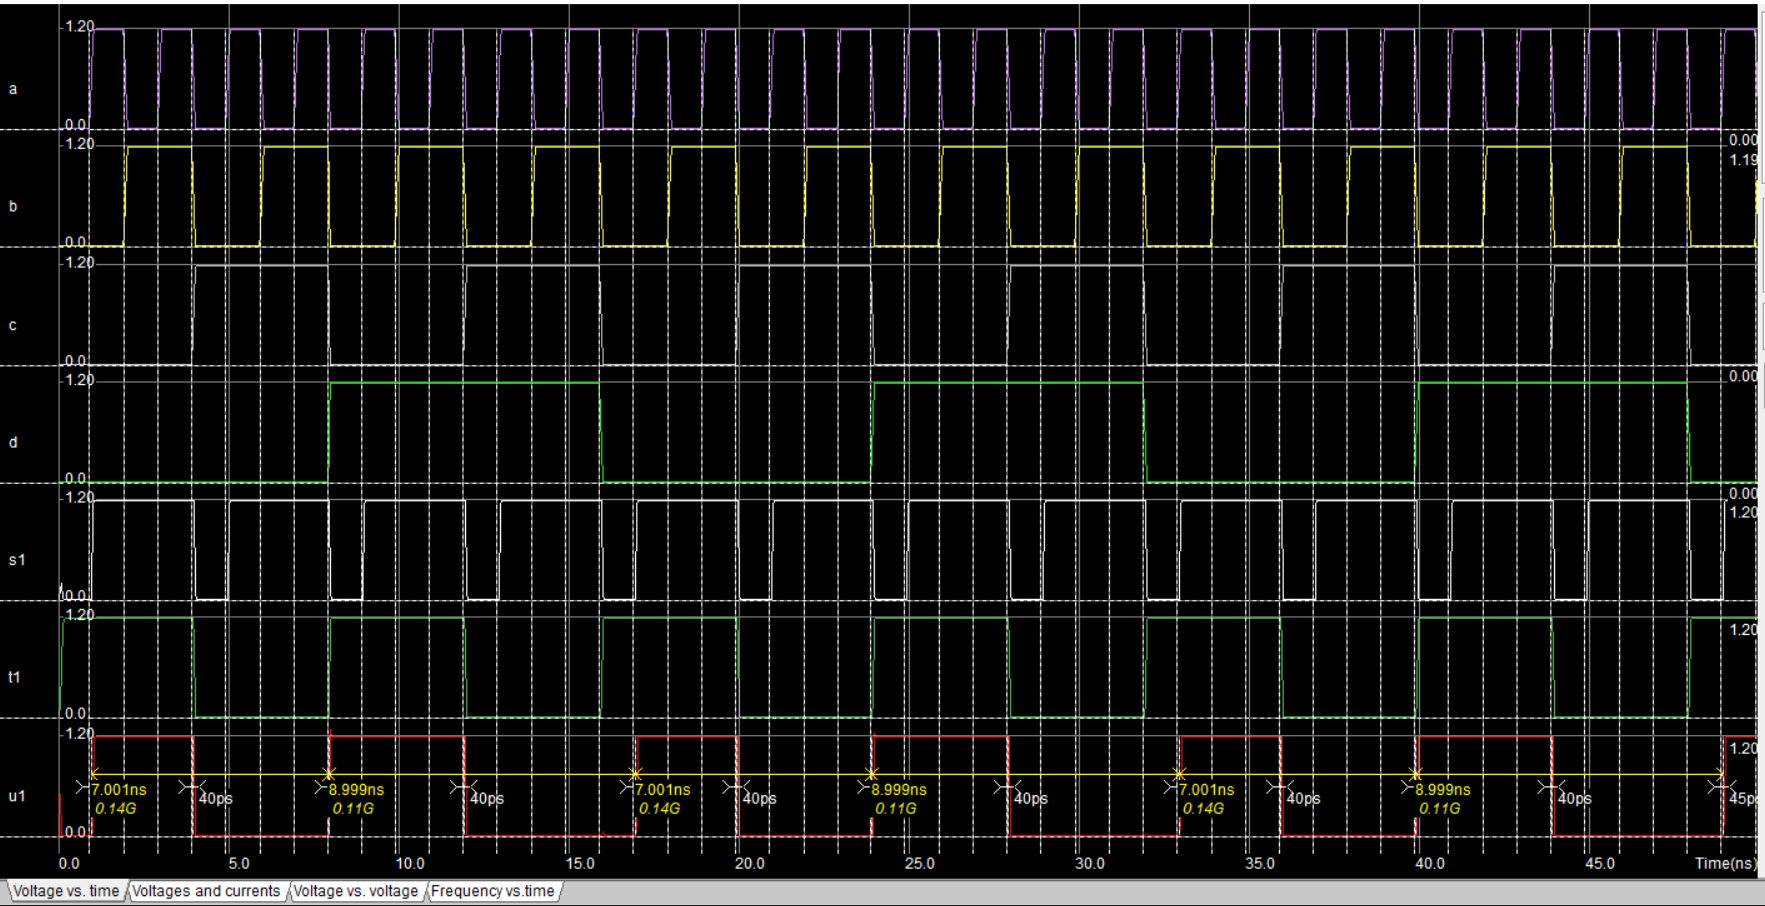Switch to the Voltages and currents tab
Screen dimensions: 1765x906
(x=207, y=891)
